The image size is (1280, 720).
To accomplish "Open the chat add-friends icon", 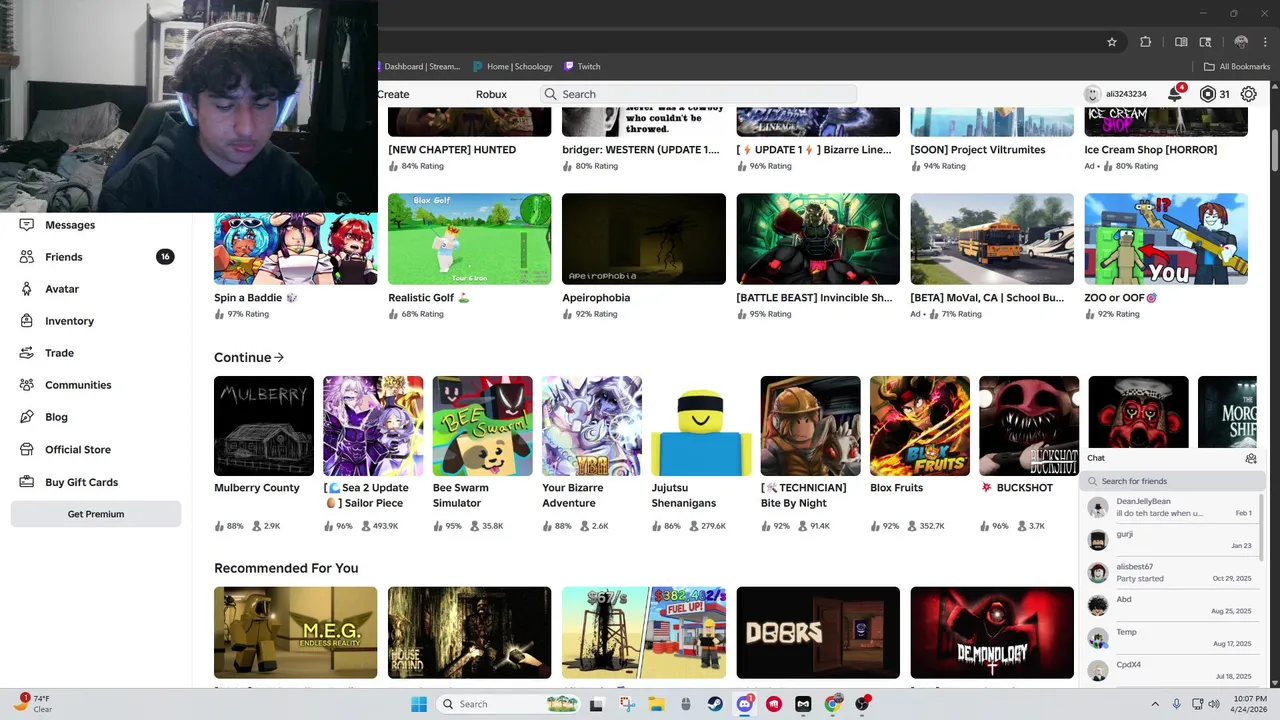I will click(x=1251, y=459).
